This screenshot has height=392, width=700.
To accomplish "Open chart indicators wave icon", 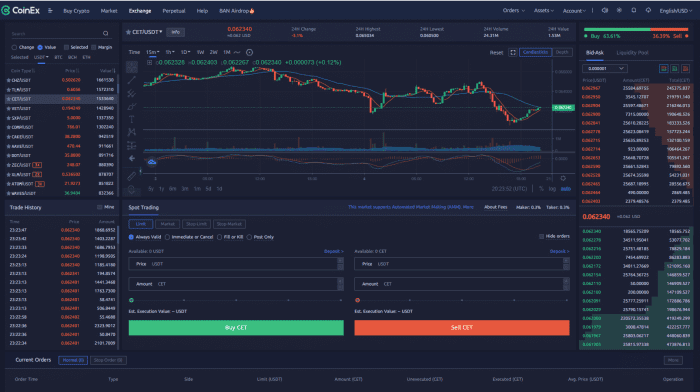I will [237, 52].
